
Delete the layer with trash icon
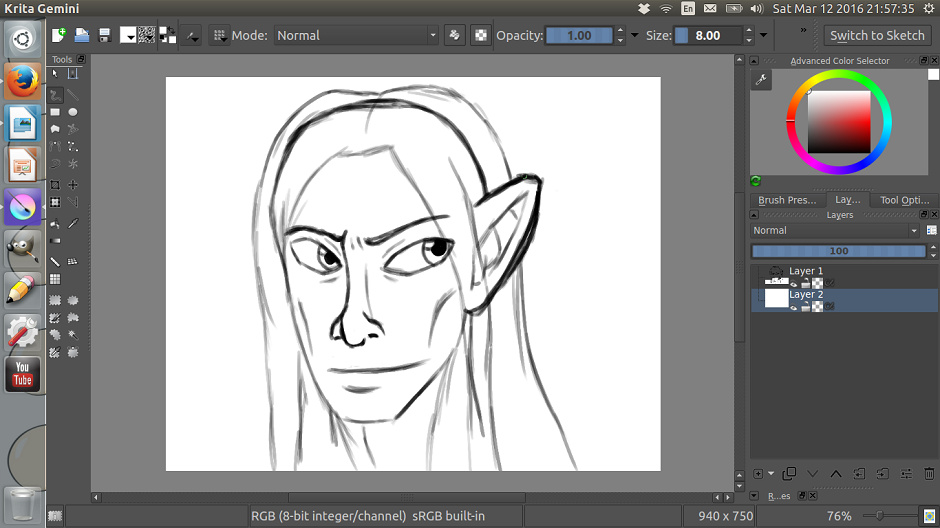(x=928, y=473)
